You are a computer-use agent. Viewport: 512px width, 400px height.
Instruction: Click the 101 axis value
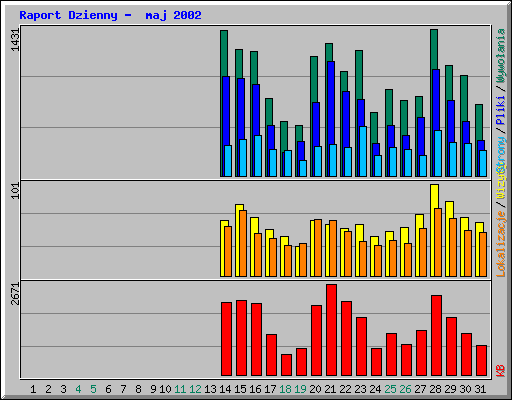(x=15, y=191)
